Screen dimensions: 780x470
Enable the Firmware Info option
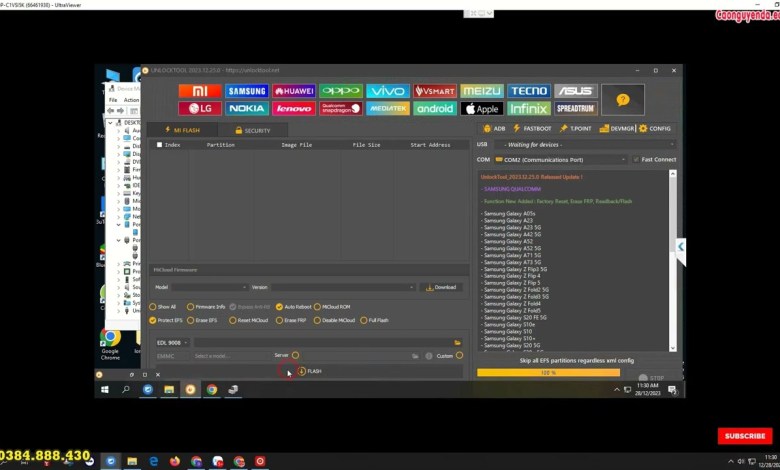[206, 307]
